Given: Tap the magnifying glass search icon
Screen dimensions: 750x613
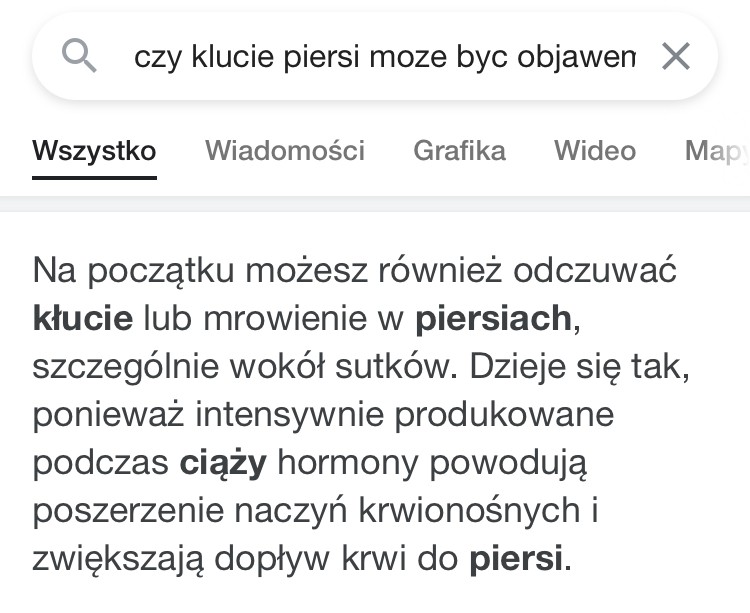Looking at the screenshot, I should 79,56.
